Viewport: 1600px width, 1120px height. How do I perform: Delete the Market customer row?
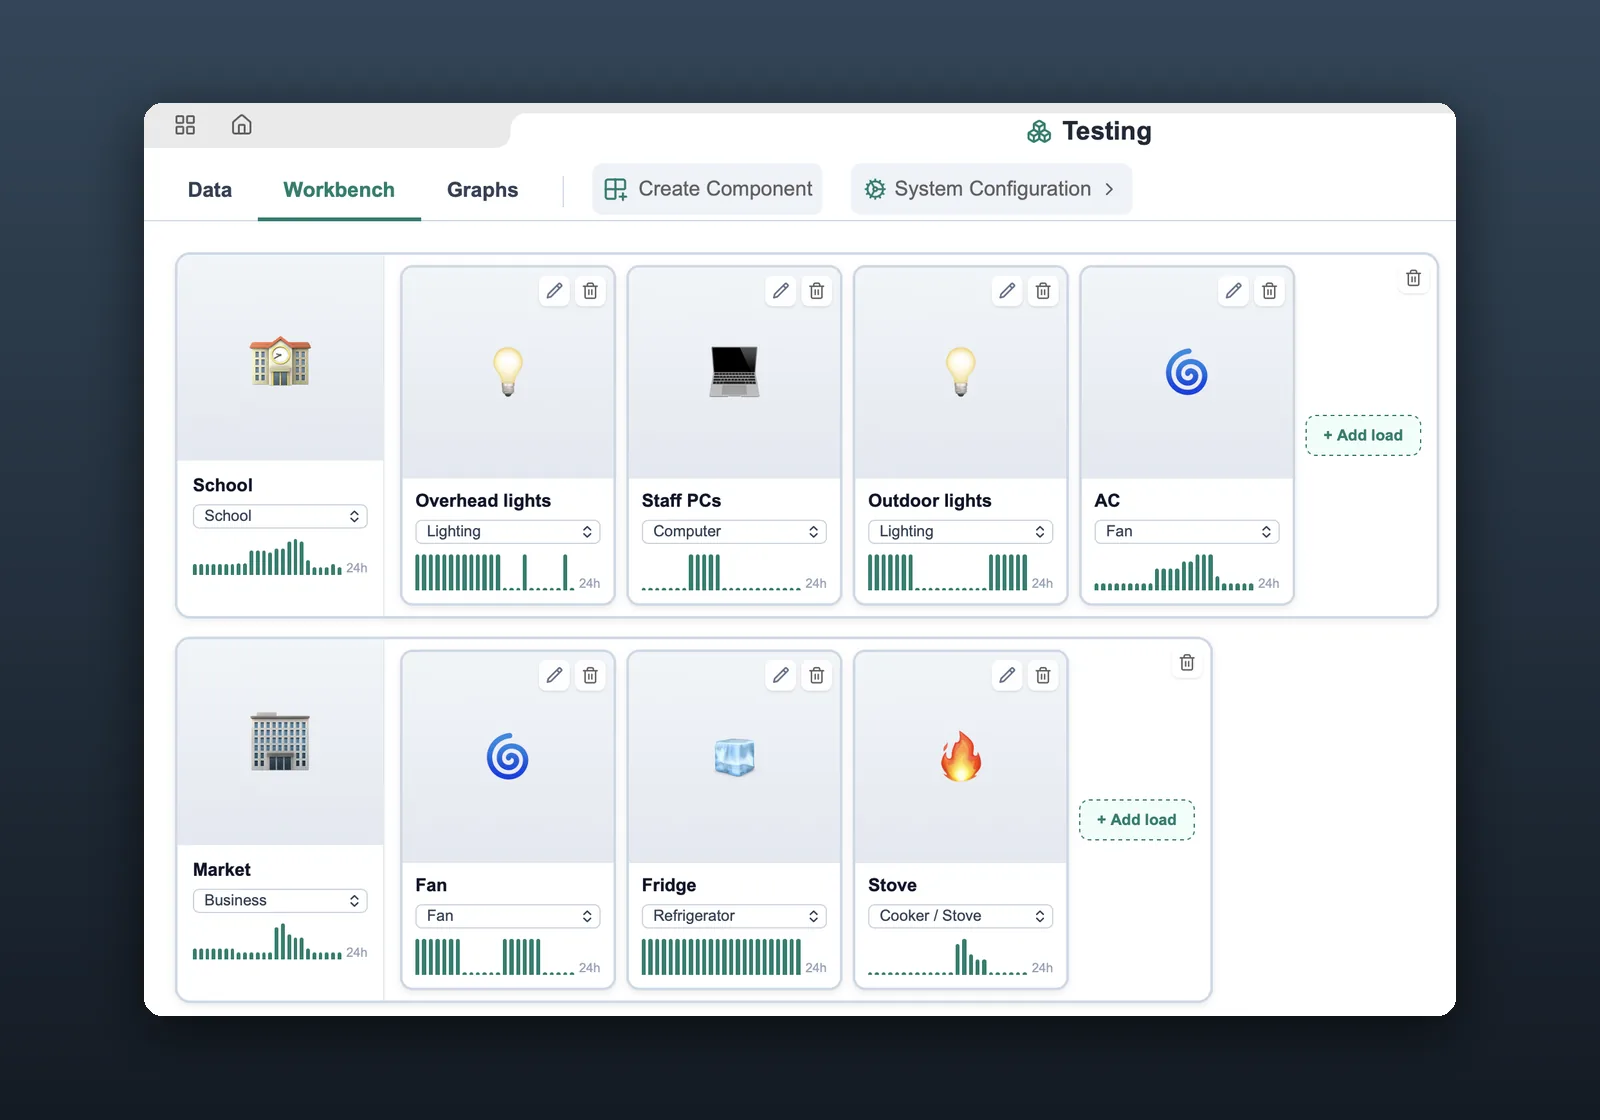point(1187,663)
